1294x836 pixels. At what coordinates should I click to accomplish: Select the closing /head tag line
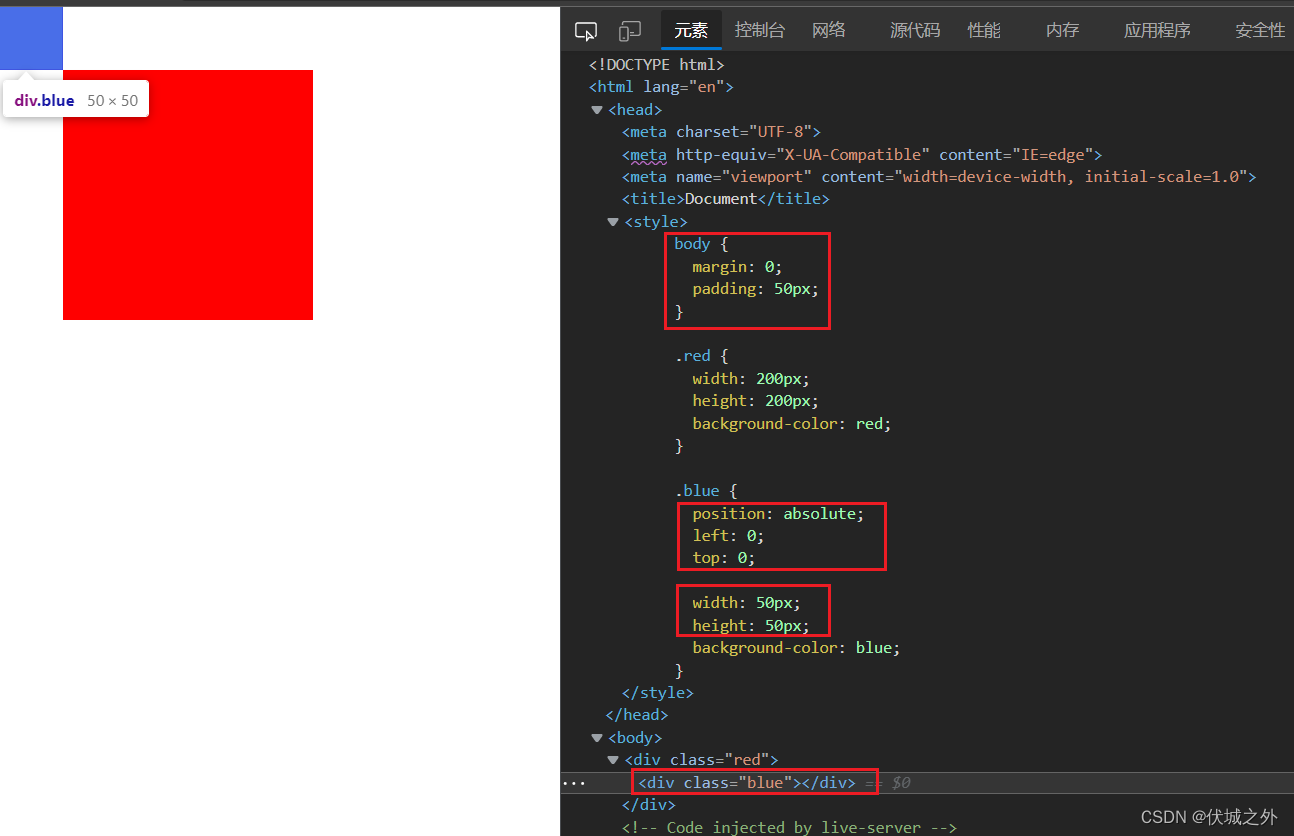click(x=637, y=715)
